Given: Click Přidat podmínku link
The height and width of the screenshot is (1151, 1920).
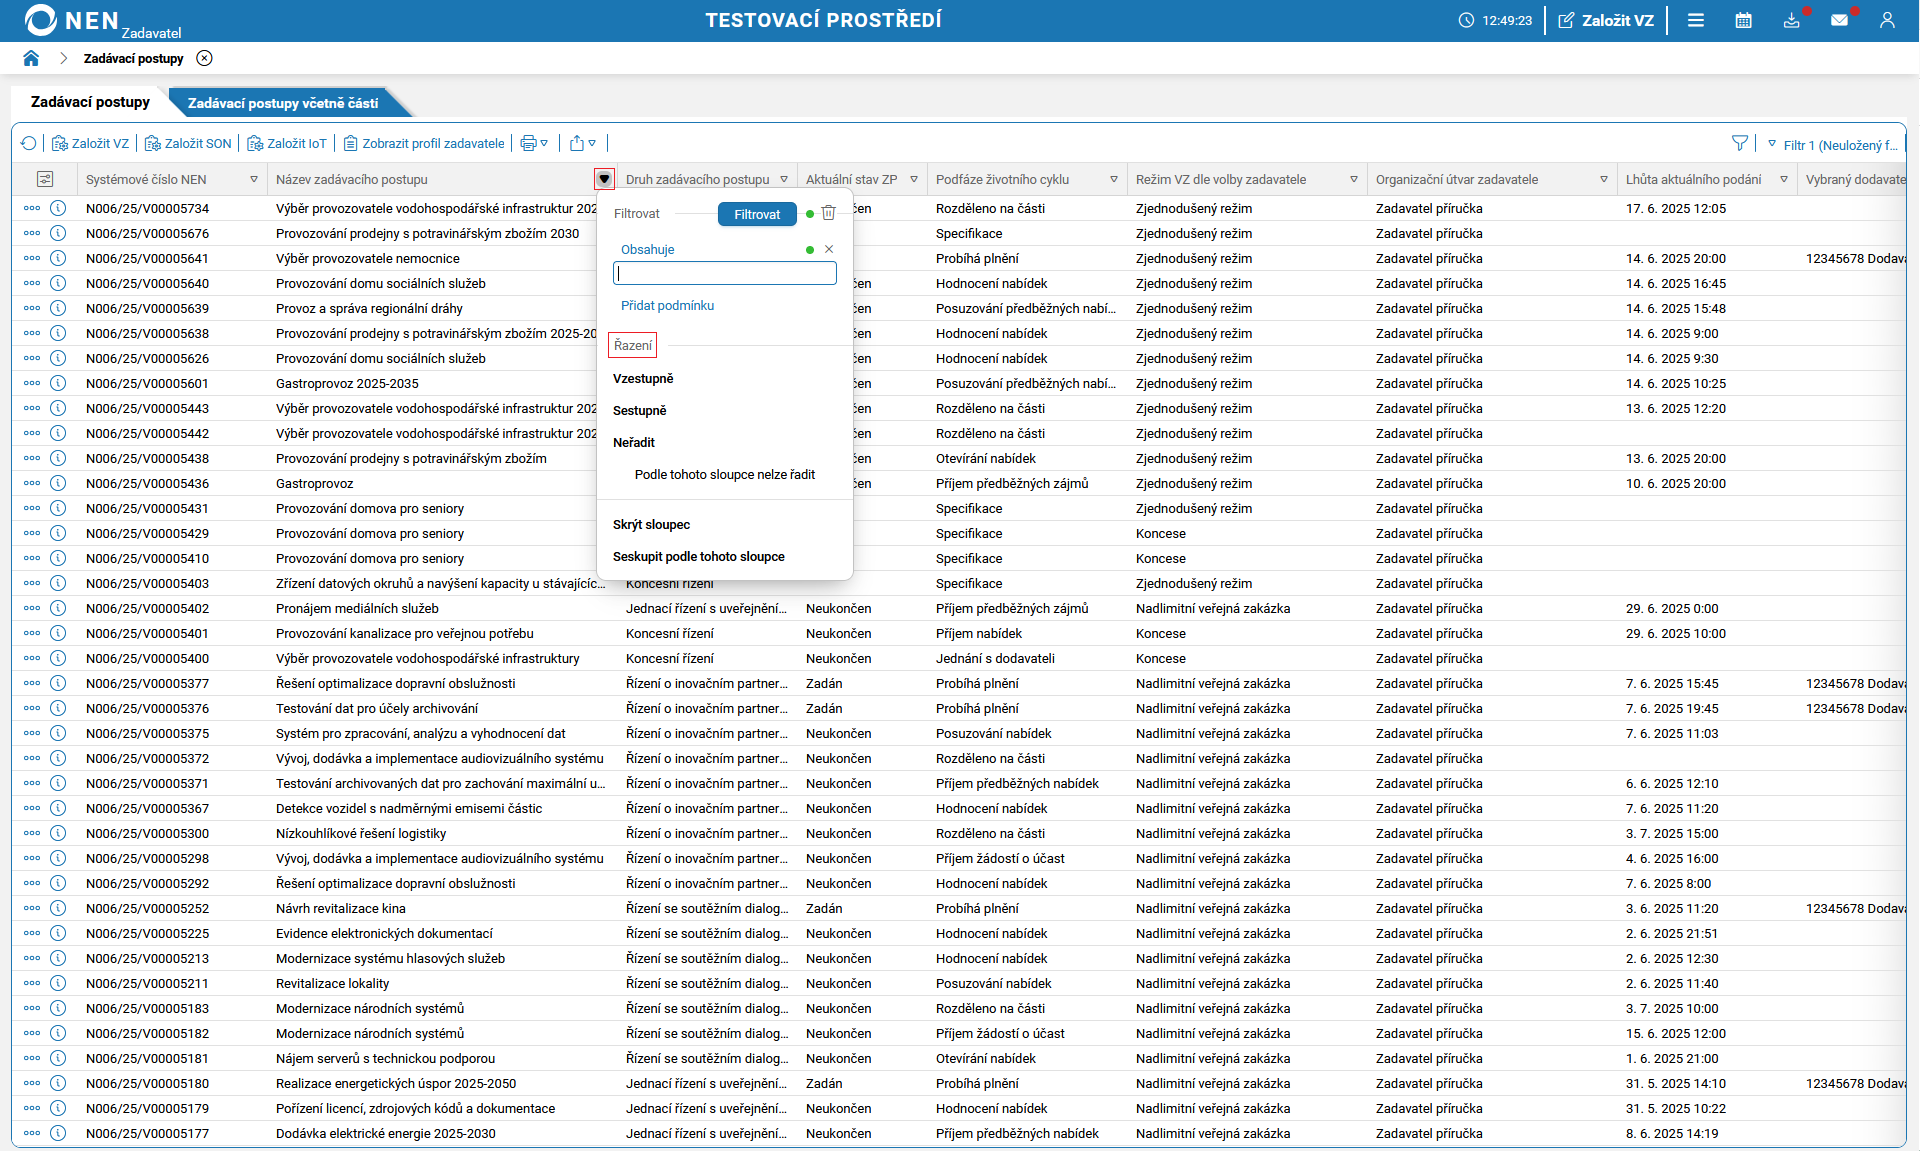Looking at the screenshot, I should [667, 306].
